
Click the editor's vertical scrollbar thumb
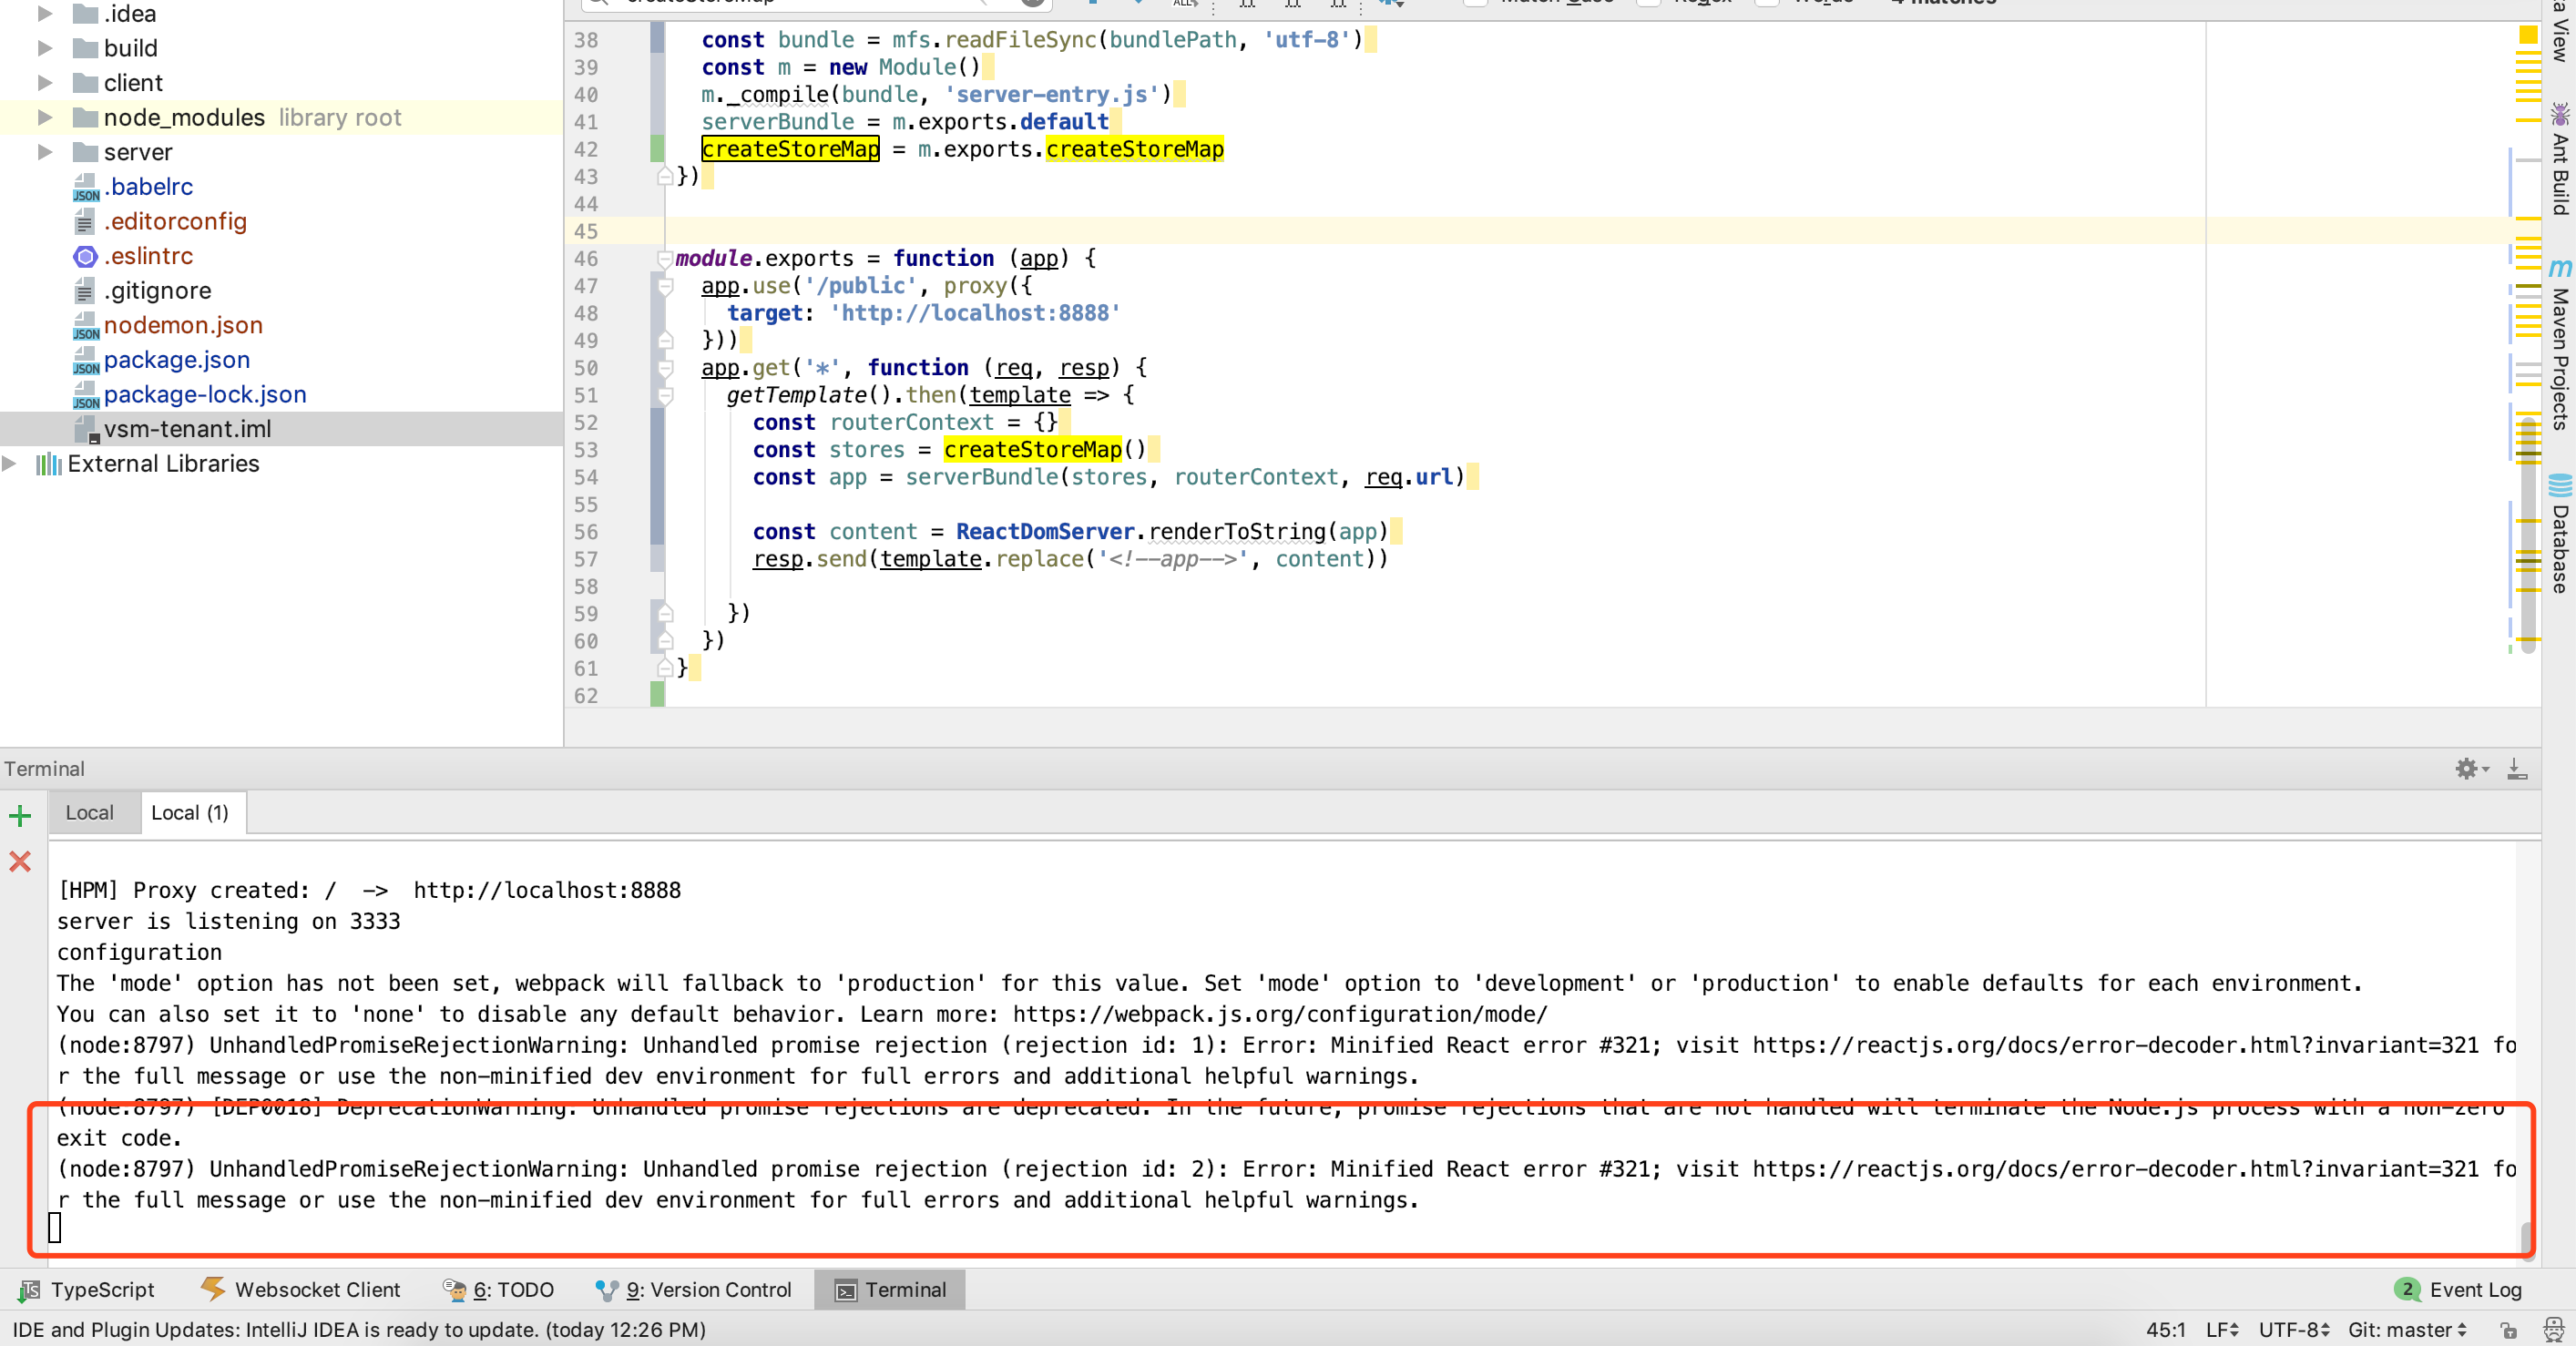coord(2528,535)
